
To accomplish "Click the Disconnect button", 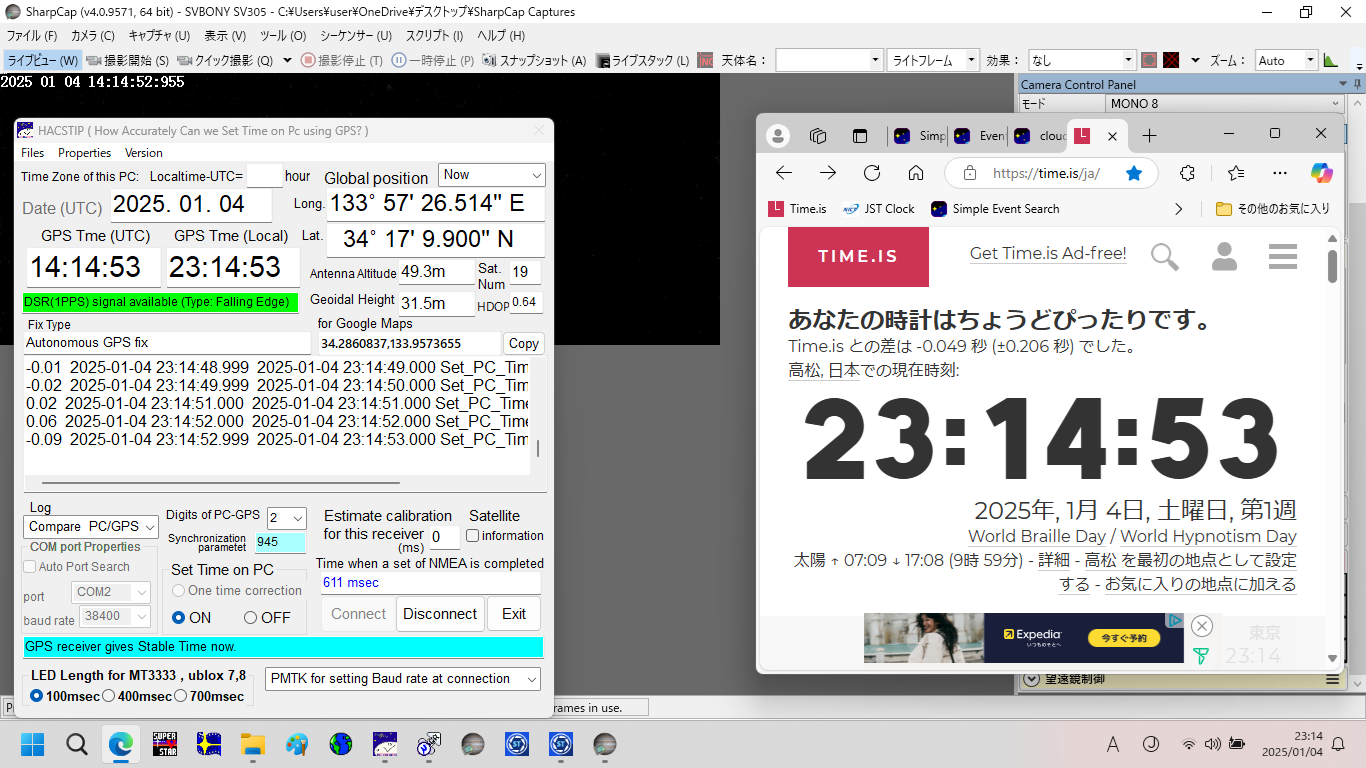I will click(440, 614).
